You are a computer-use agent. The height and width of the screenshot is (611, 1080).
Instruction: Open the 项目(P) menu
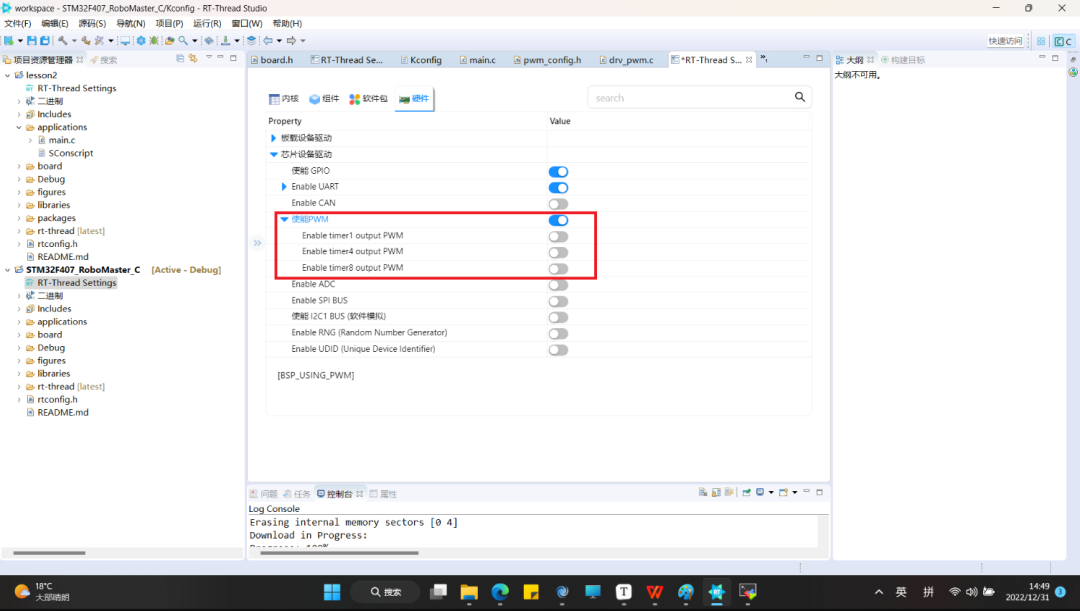point(169,23)
